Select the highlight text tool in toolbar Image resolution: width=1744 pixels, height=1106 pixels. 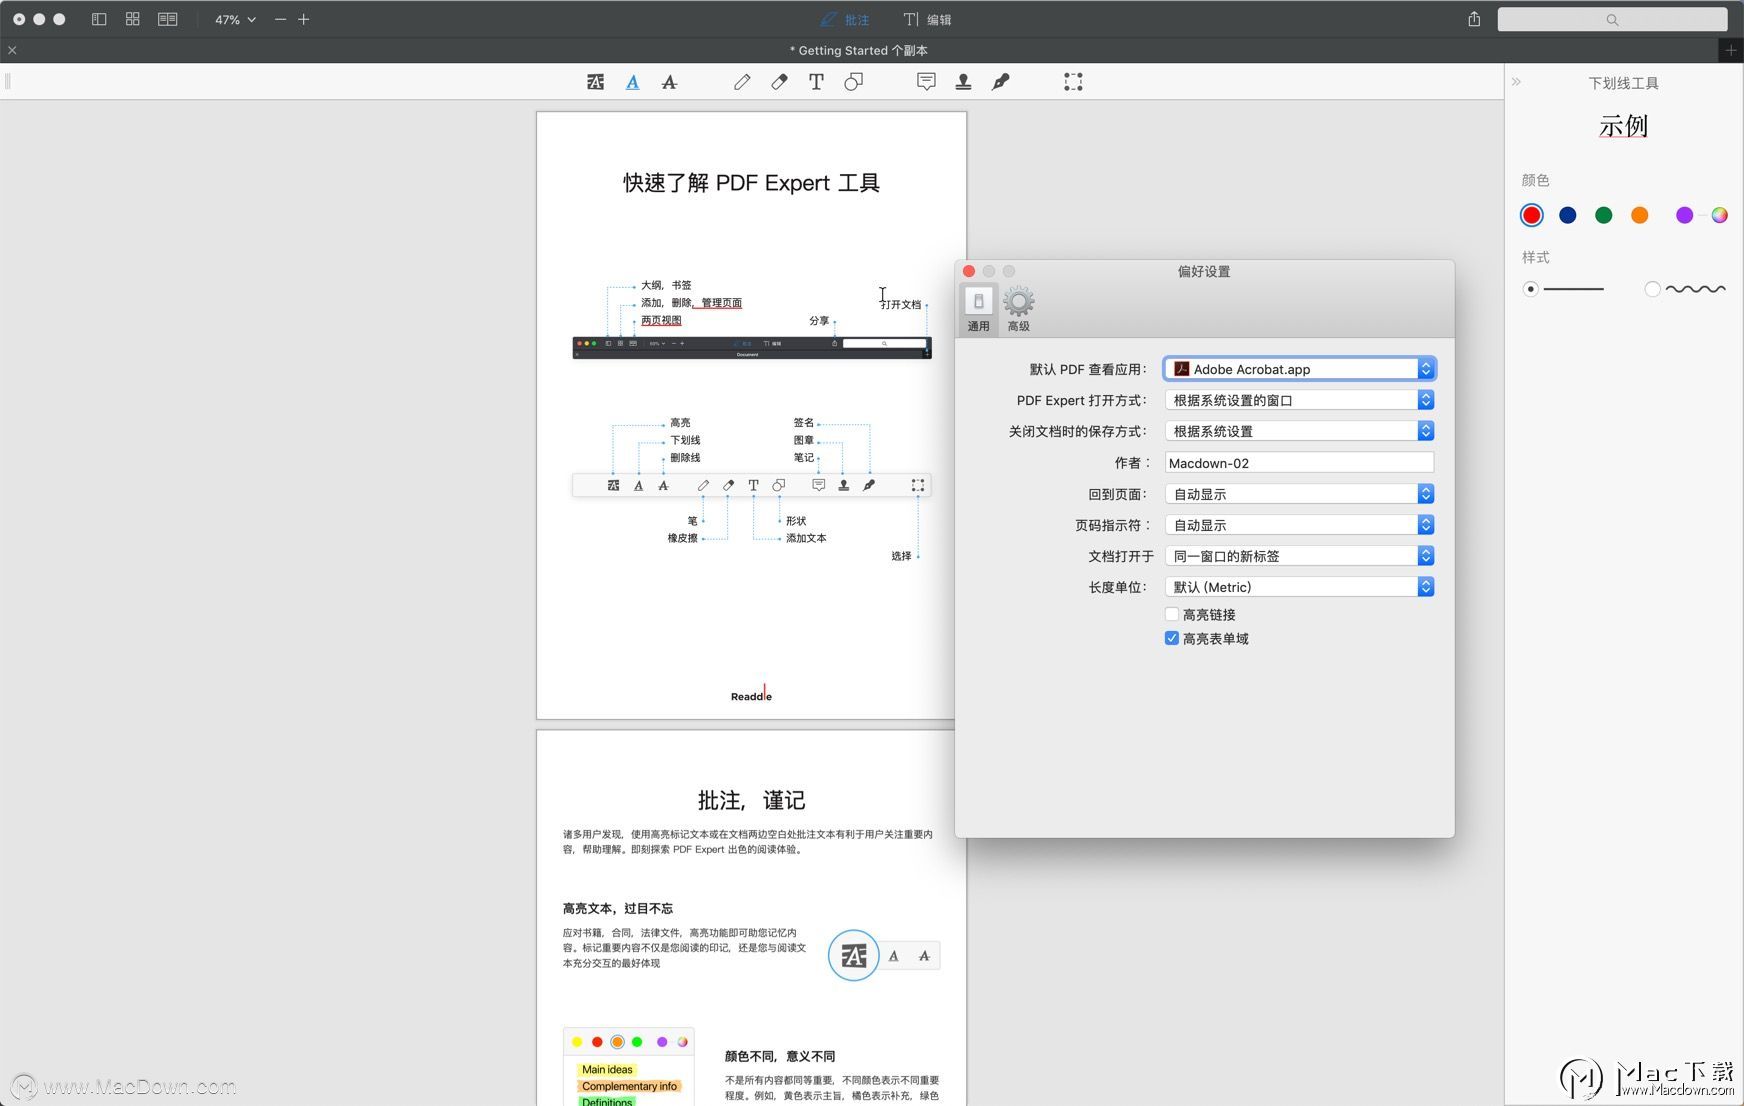(595, 82)
